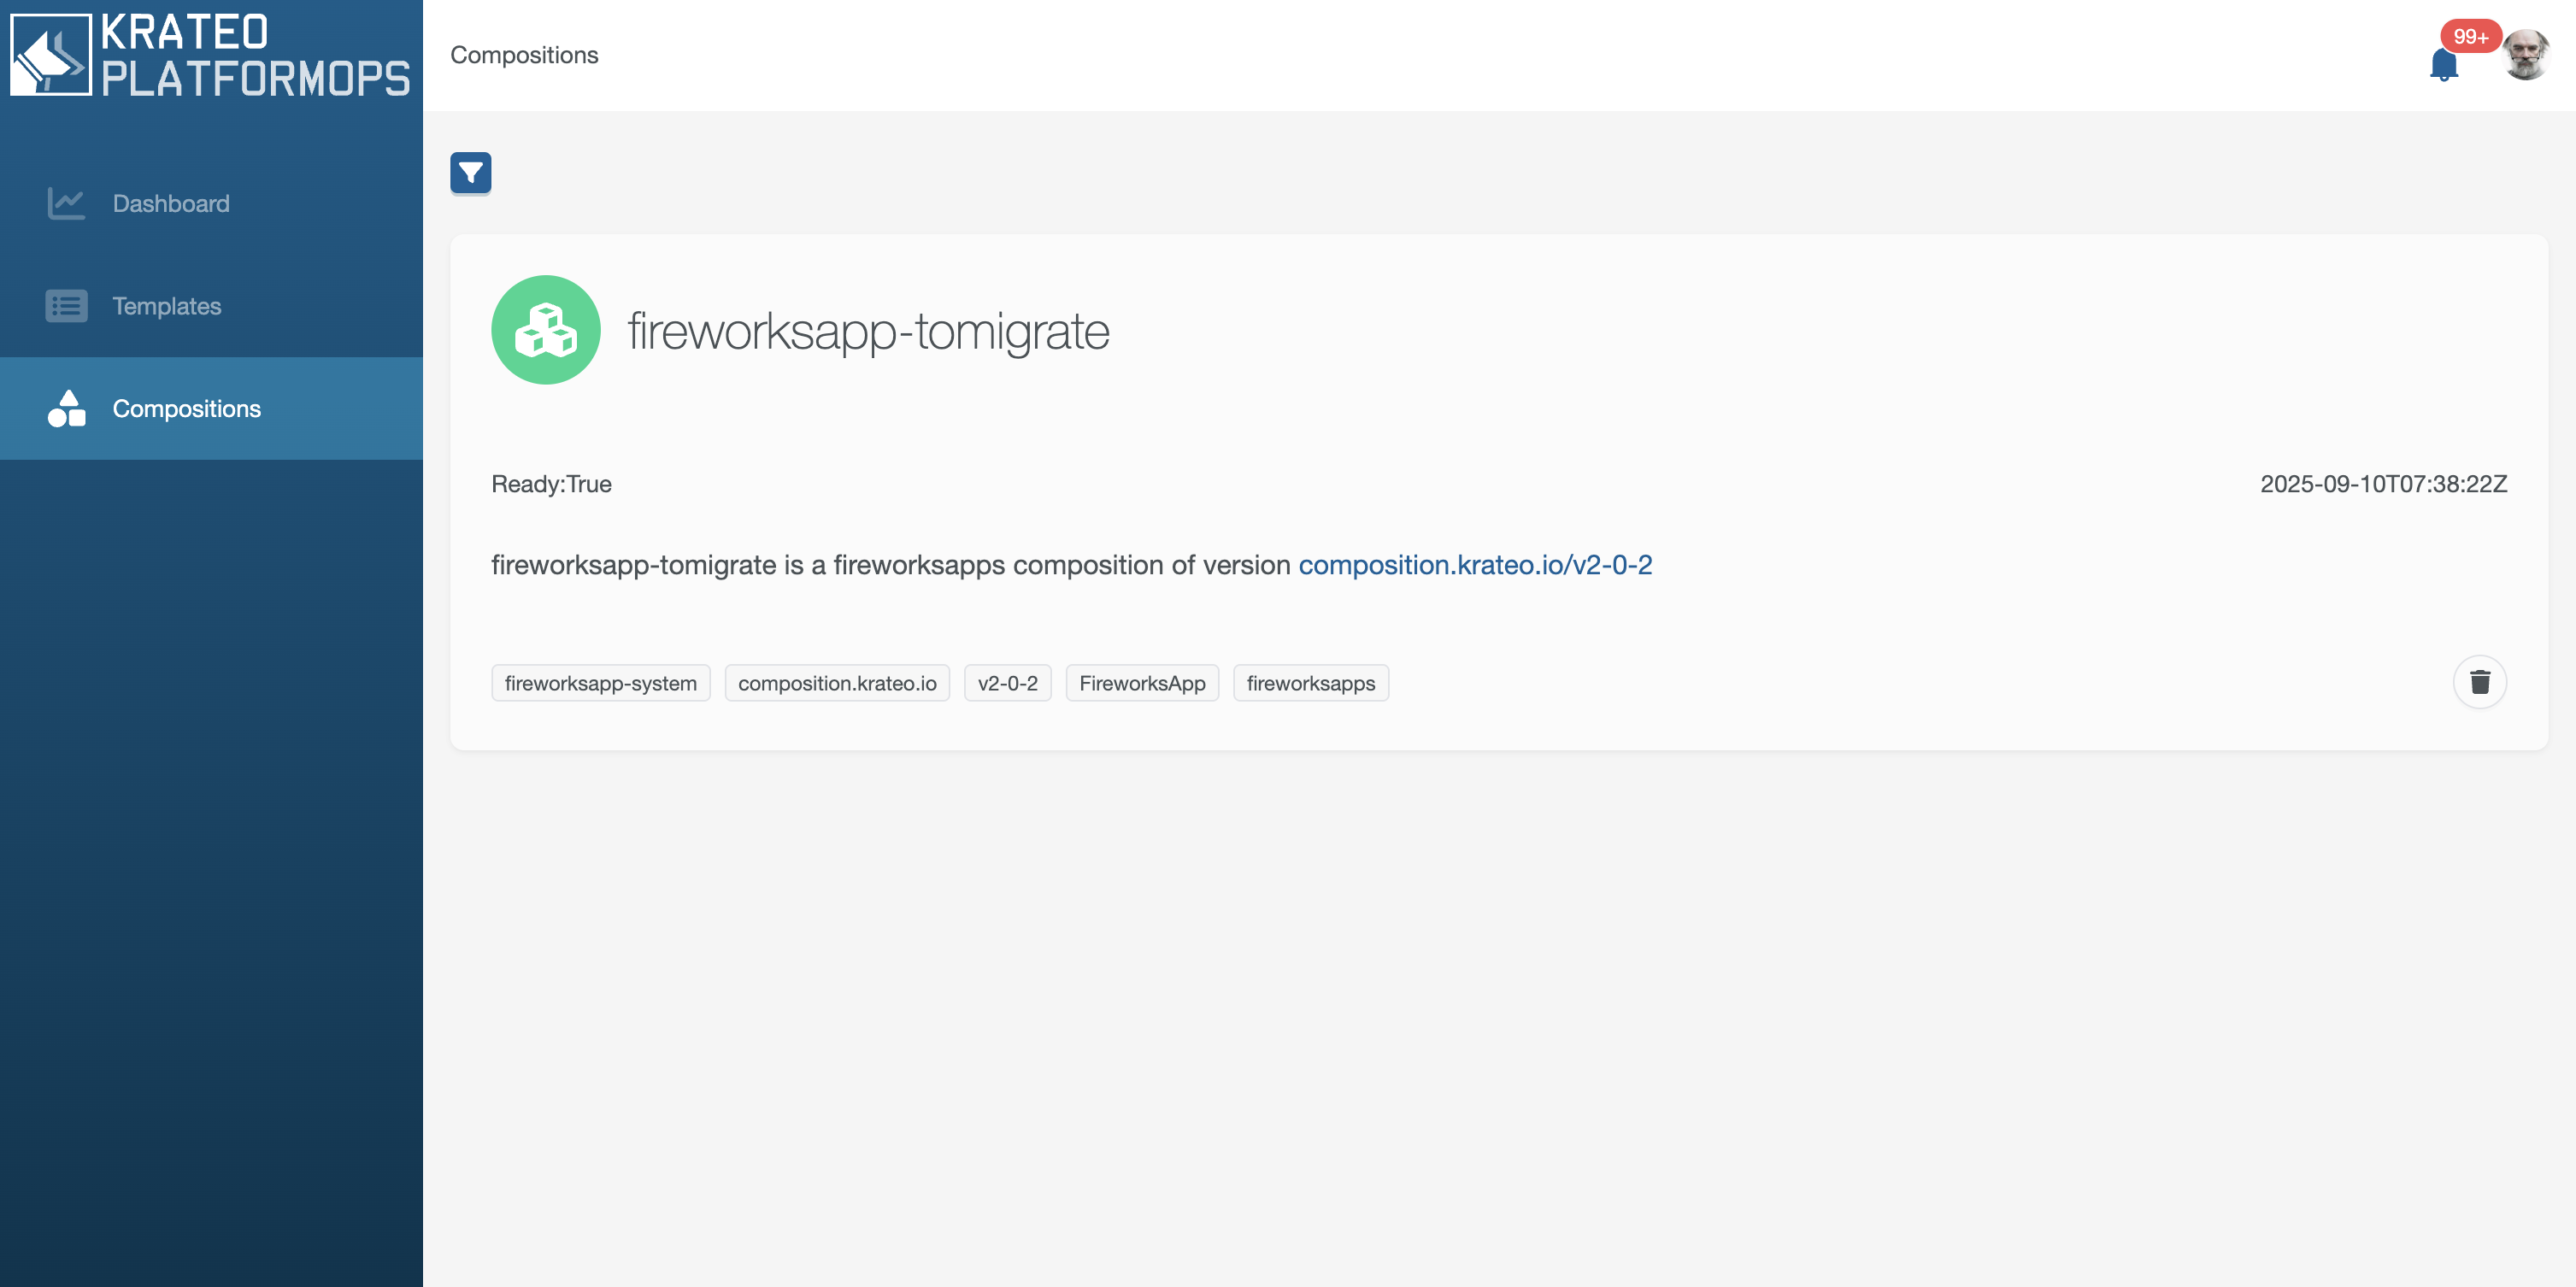
Task: Click the Compositions shapes icon in sidebar
Action: (66, 409)
